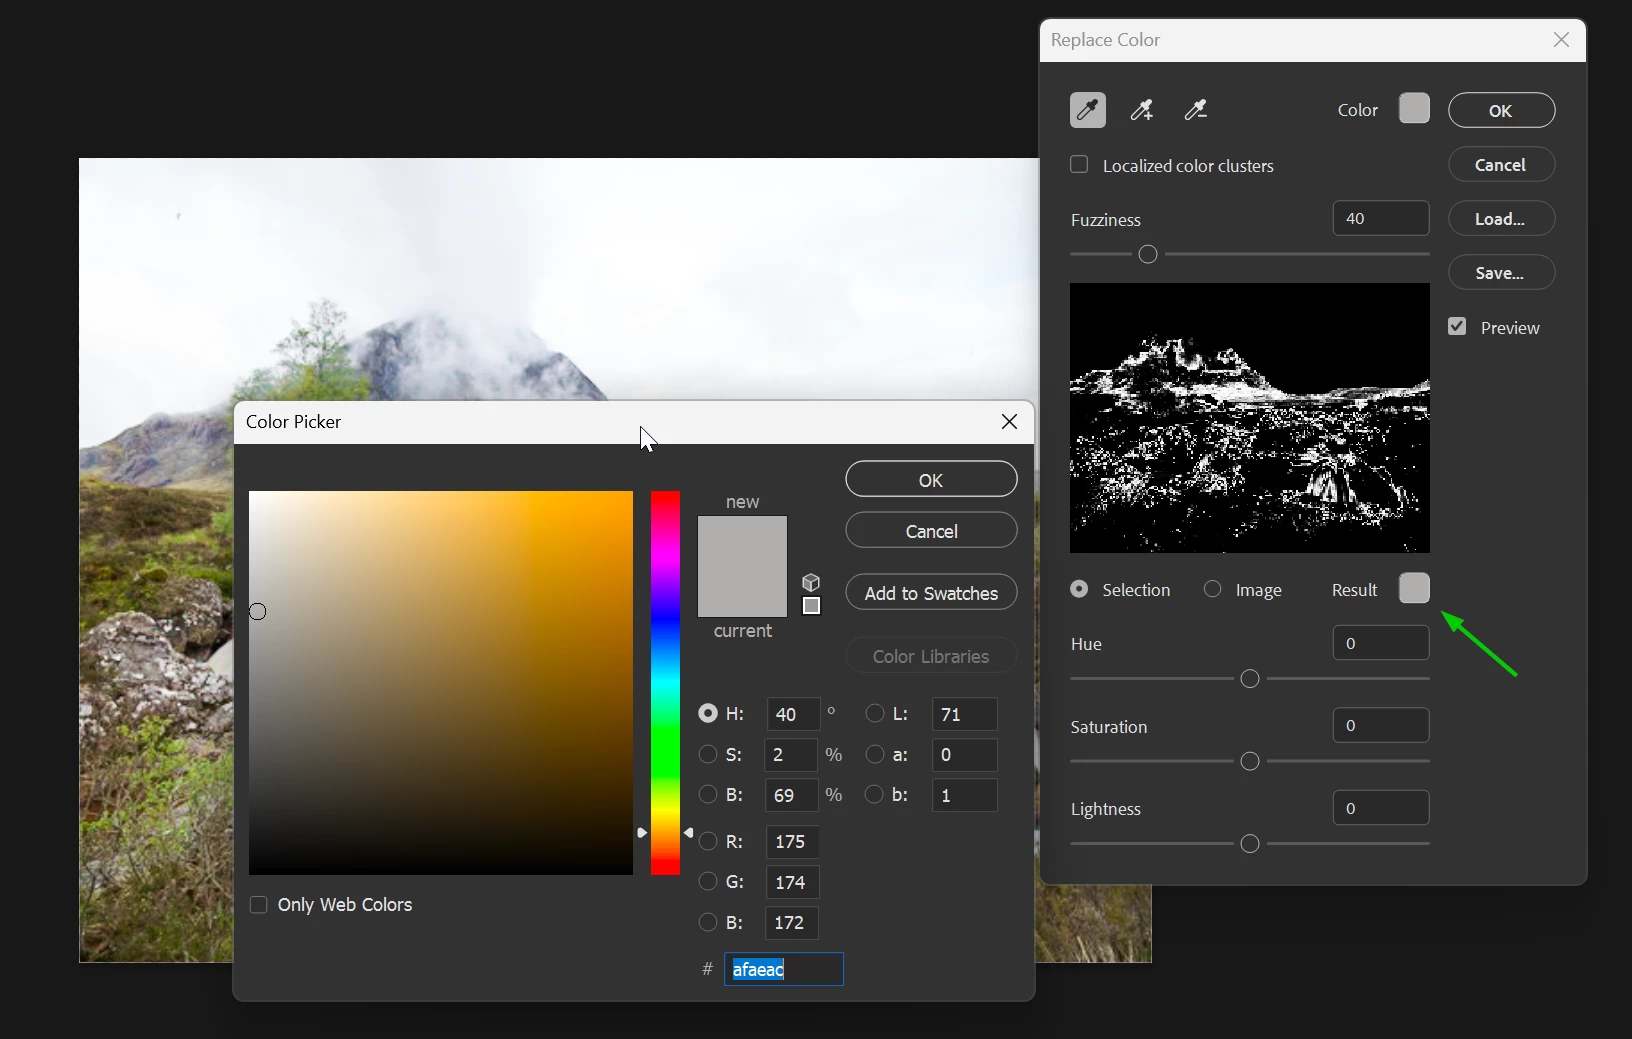This screenshot has height=1039, width=1632.
Task: Click the R value field showing 175
Action: [792, 841]
